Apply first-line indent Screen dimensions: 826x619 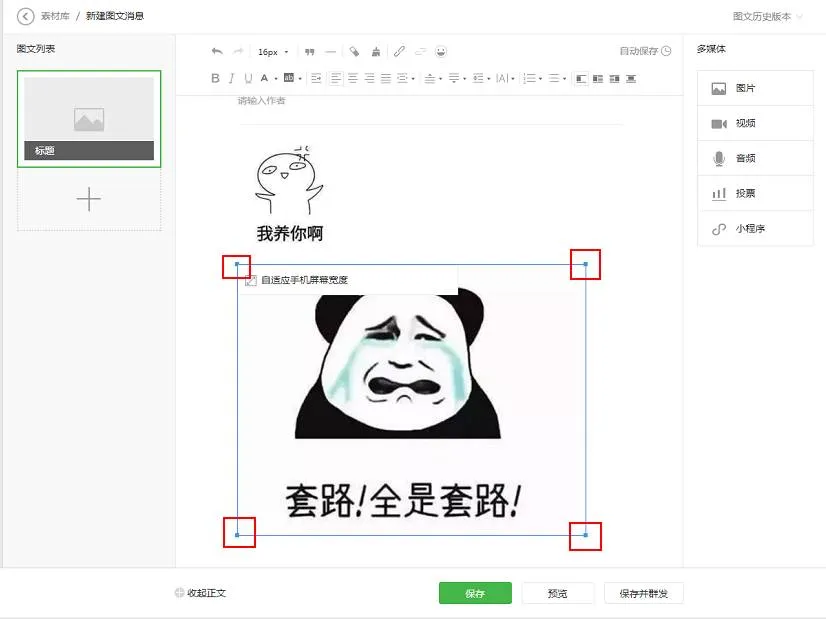pos(316,78)
